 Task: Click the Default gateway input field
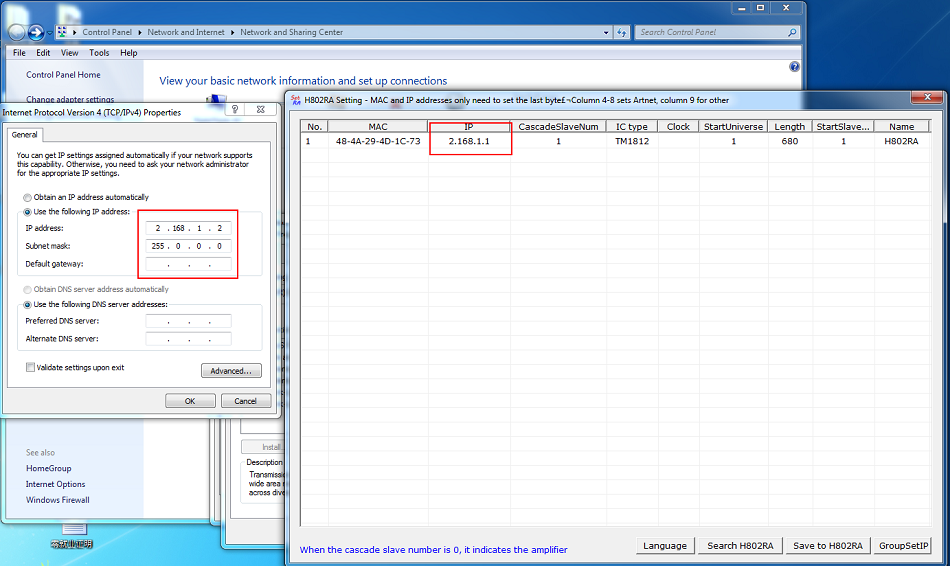(x=188, y=264)
